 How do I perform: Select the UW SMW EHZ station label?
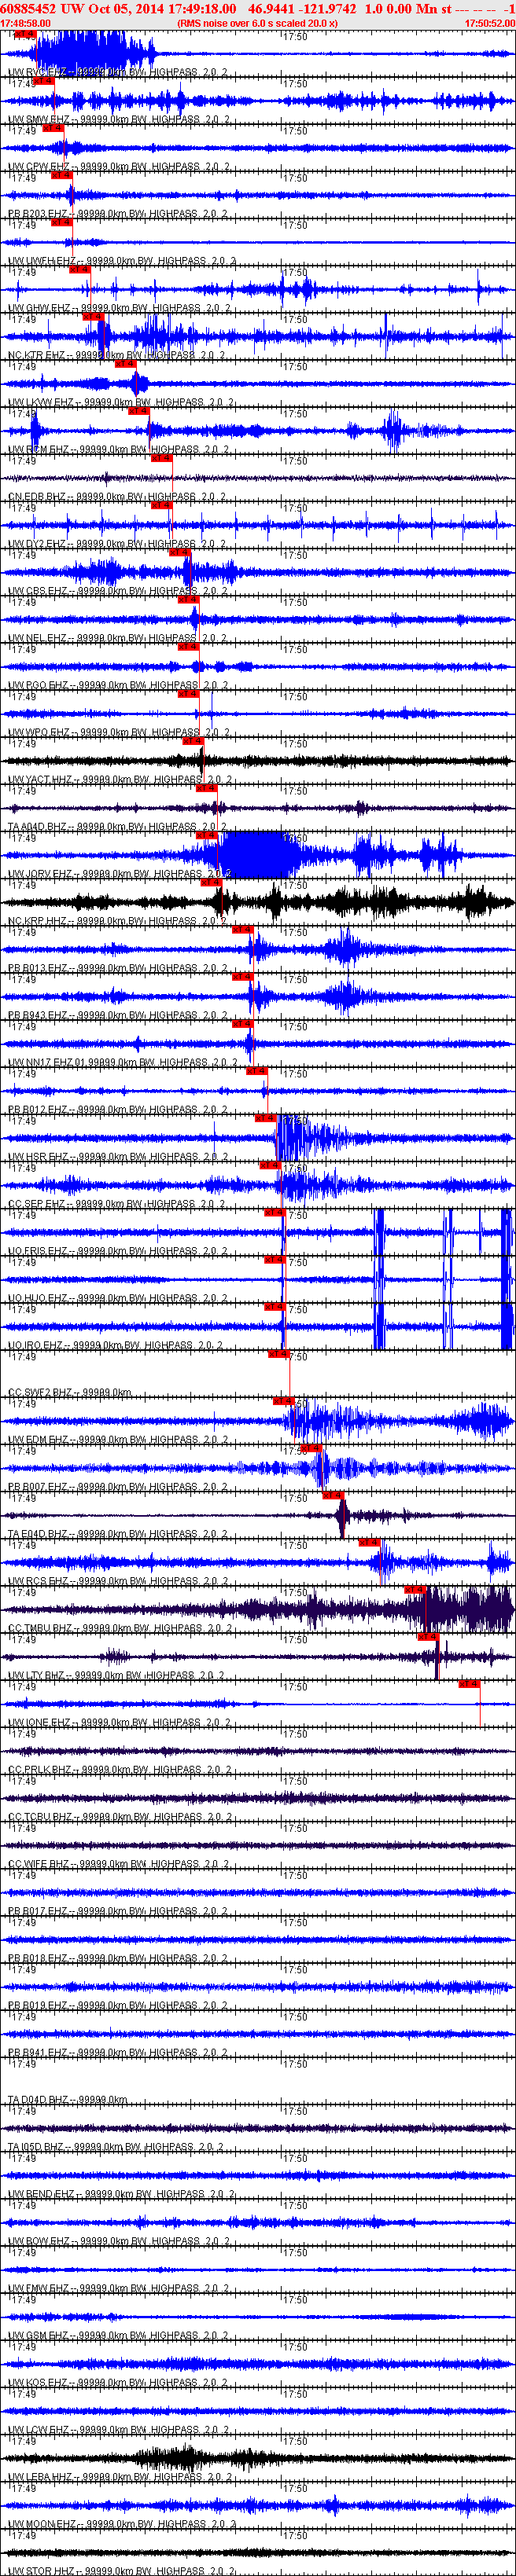pyautogui.click(x=119, y=119)
